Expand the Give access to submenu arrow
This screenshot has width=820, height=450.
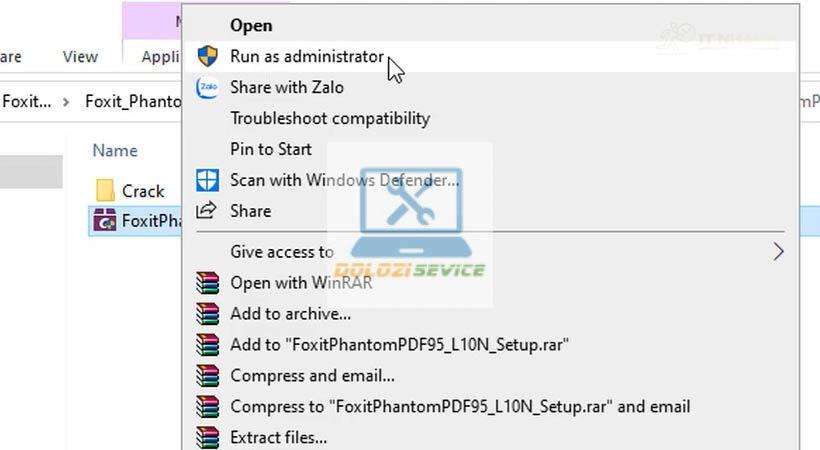pyautogui.click(x=778, y=252)
